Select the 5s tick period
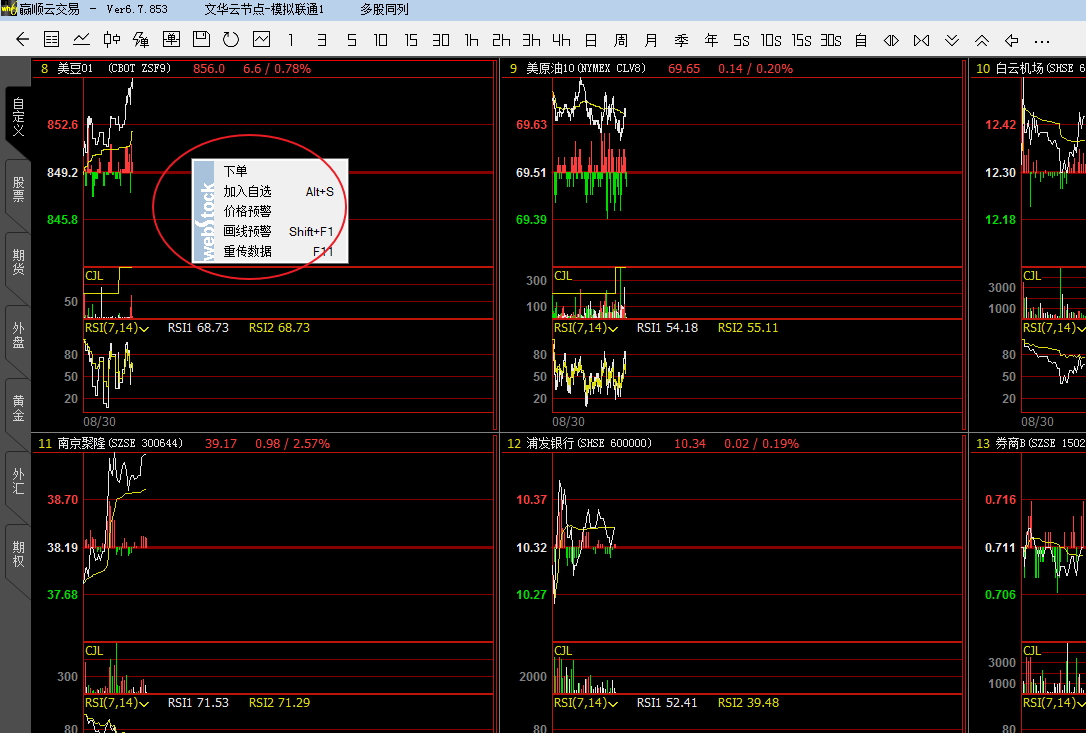1086x733 pixels. point(741,40)
